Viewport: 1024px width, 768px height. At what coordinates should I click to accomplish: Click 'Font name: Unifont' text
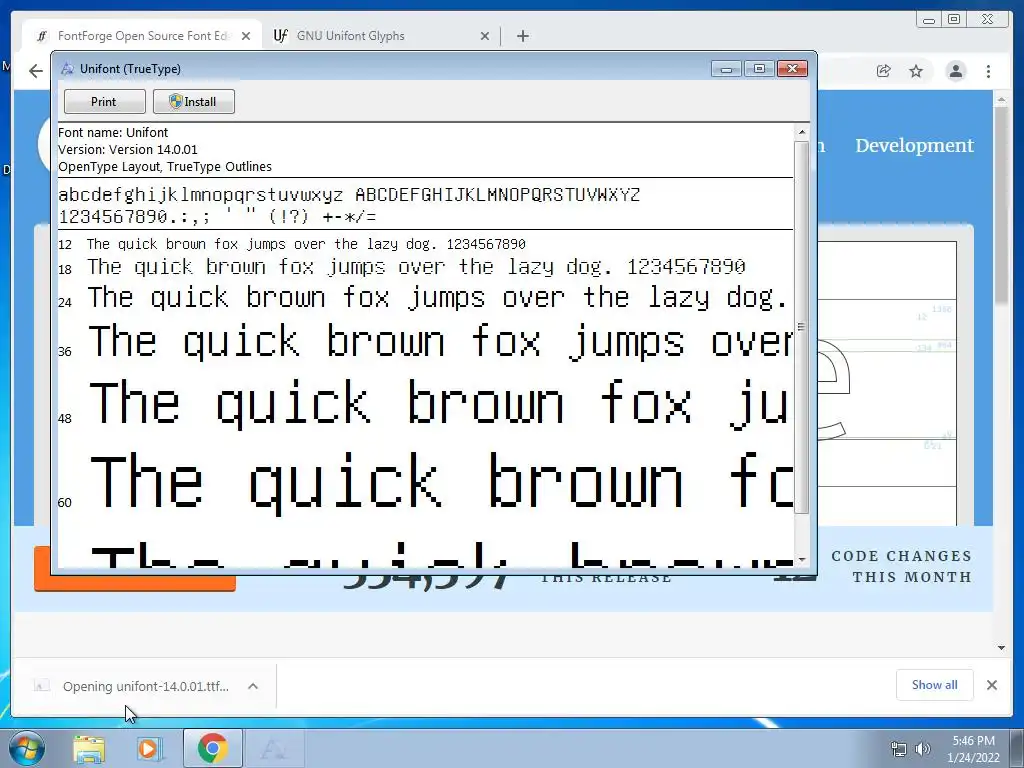click(113, 133)
